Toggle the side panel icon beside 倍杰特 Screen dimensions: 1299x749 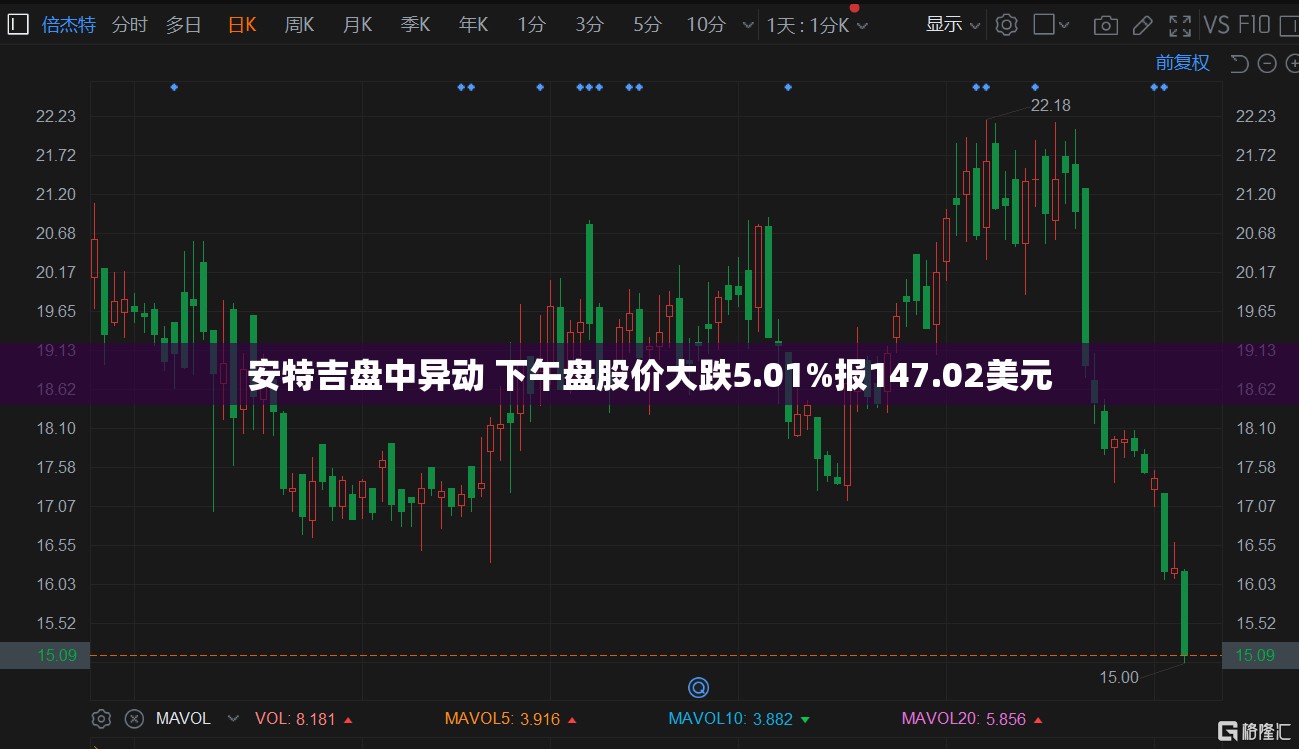click(x=18, y=24)
